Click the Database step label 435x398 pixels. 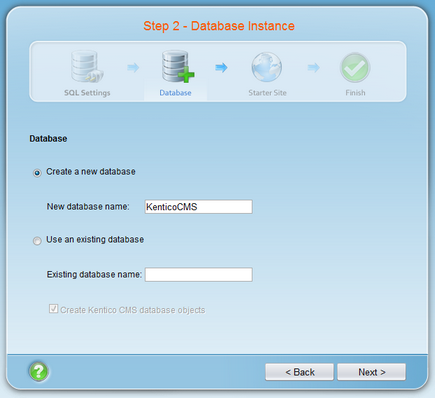pyautogui.click(x=175, y=93)
